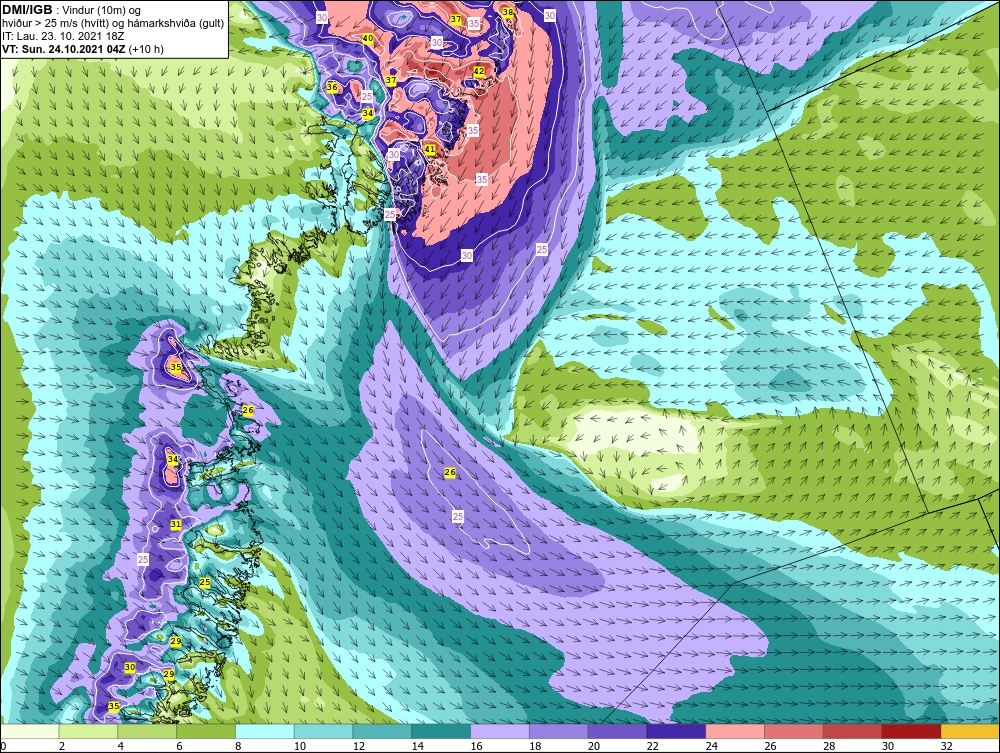The image size is (1000, 753).
Task: Click the legend scale number 22
Action: [x=652, y=746]
